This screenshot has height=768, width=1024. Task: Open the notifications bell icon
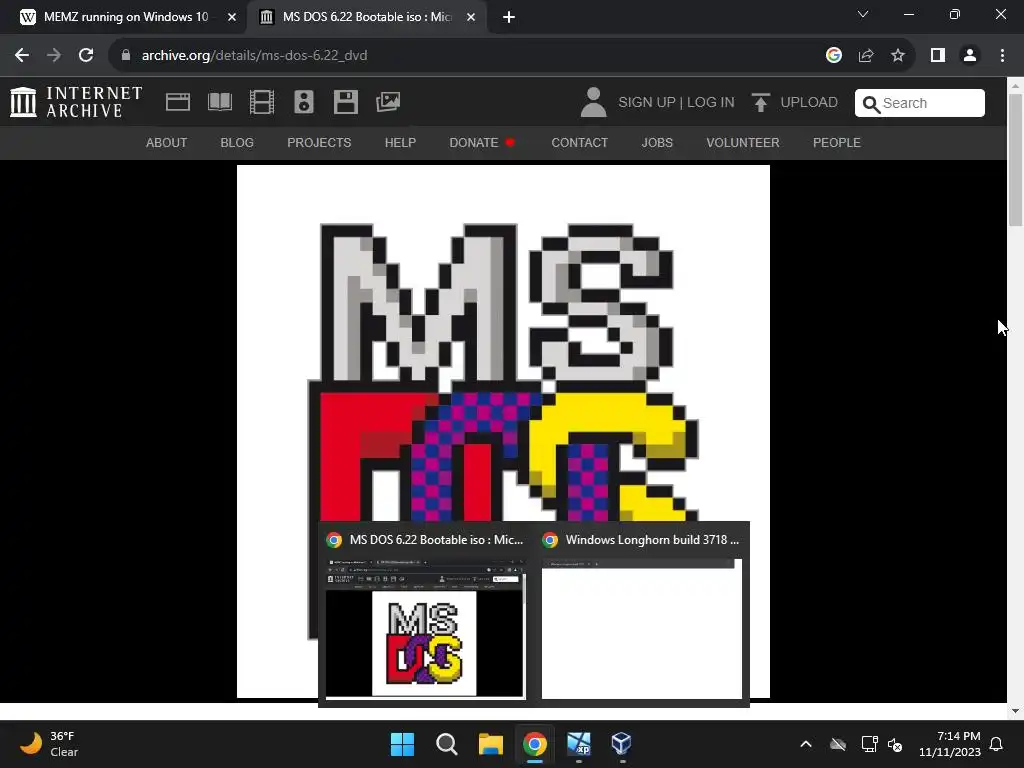pyautogui.click(x=997, y=744)
